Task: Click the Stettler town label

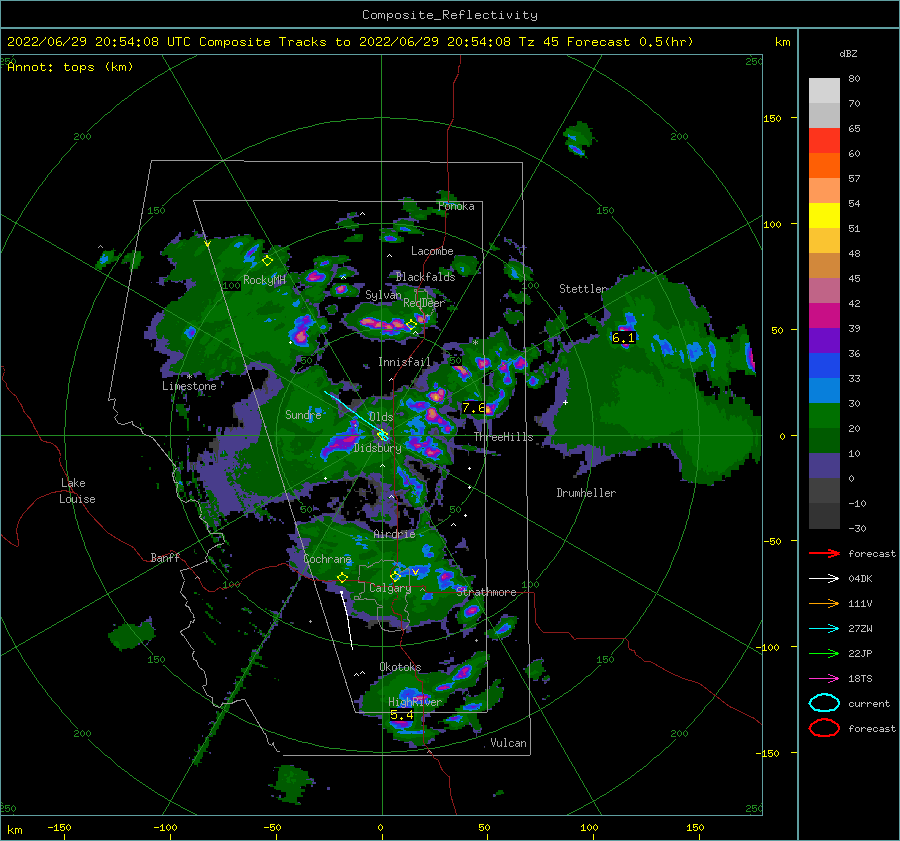Action: pyautogui.click(x=583, y=289)
